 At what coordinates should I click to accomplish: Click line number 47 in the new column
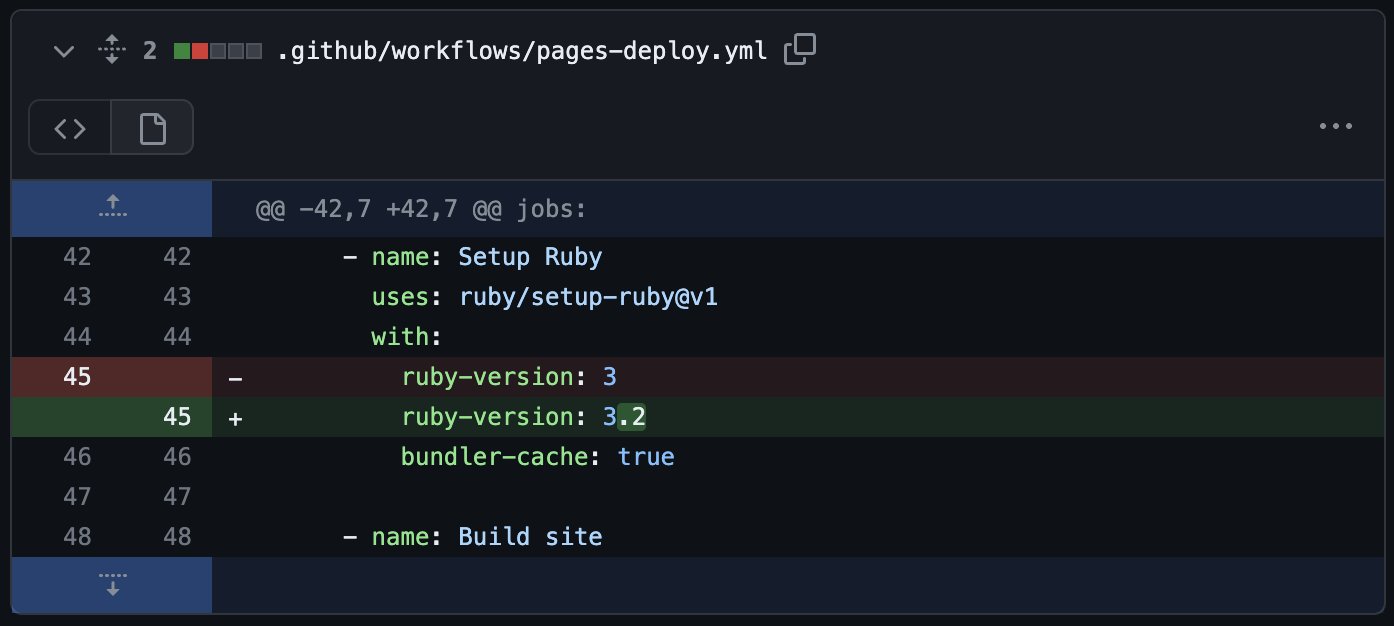click(x=177, y=496)
